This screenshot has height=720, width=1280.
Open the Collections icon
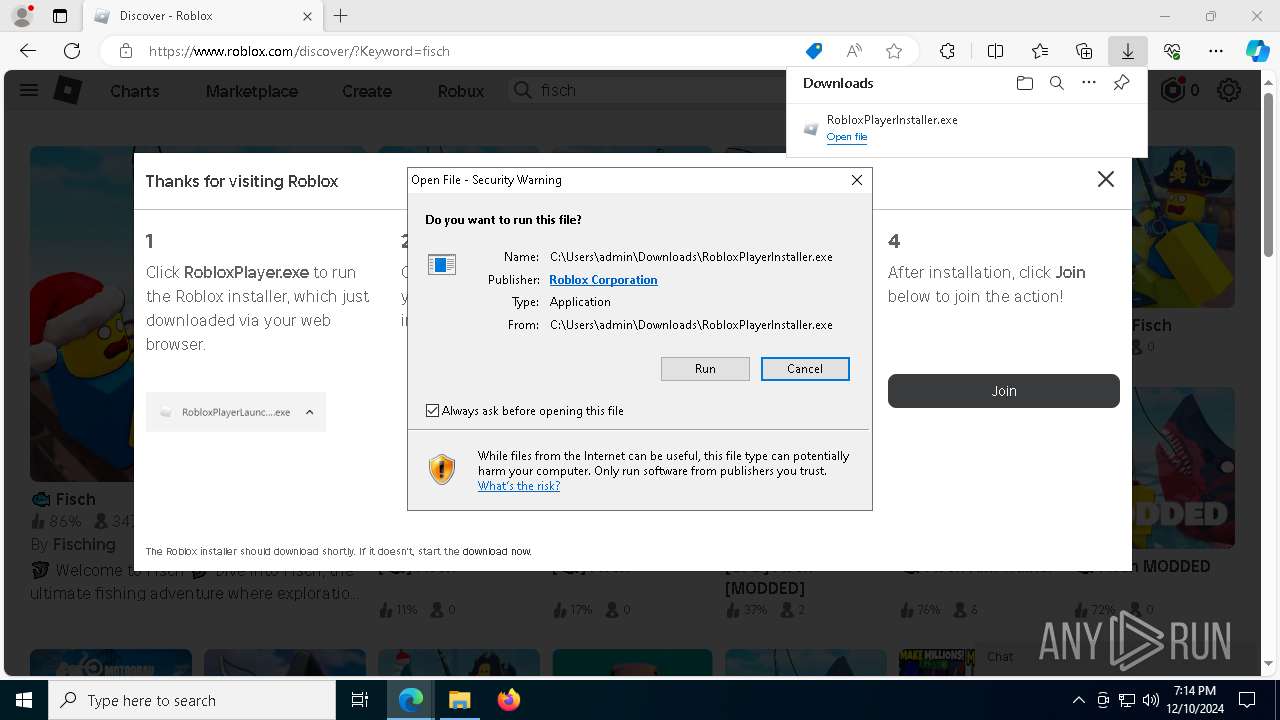pyautogui.click(x=1084, y=51)
